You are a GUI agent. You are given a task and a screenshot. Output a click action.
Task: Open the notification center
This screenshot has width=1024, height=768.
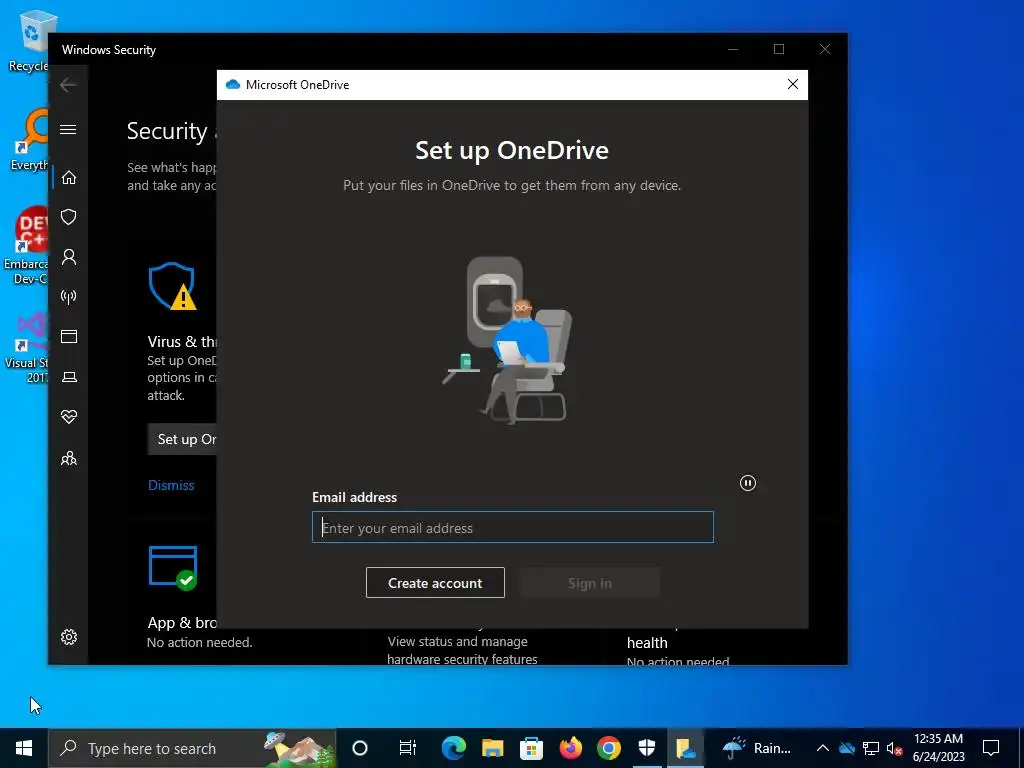[991, 748]
